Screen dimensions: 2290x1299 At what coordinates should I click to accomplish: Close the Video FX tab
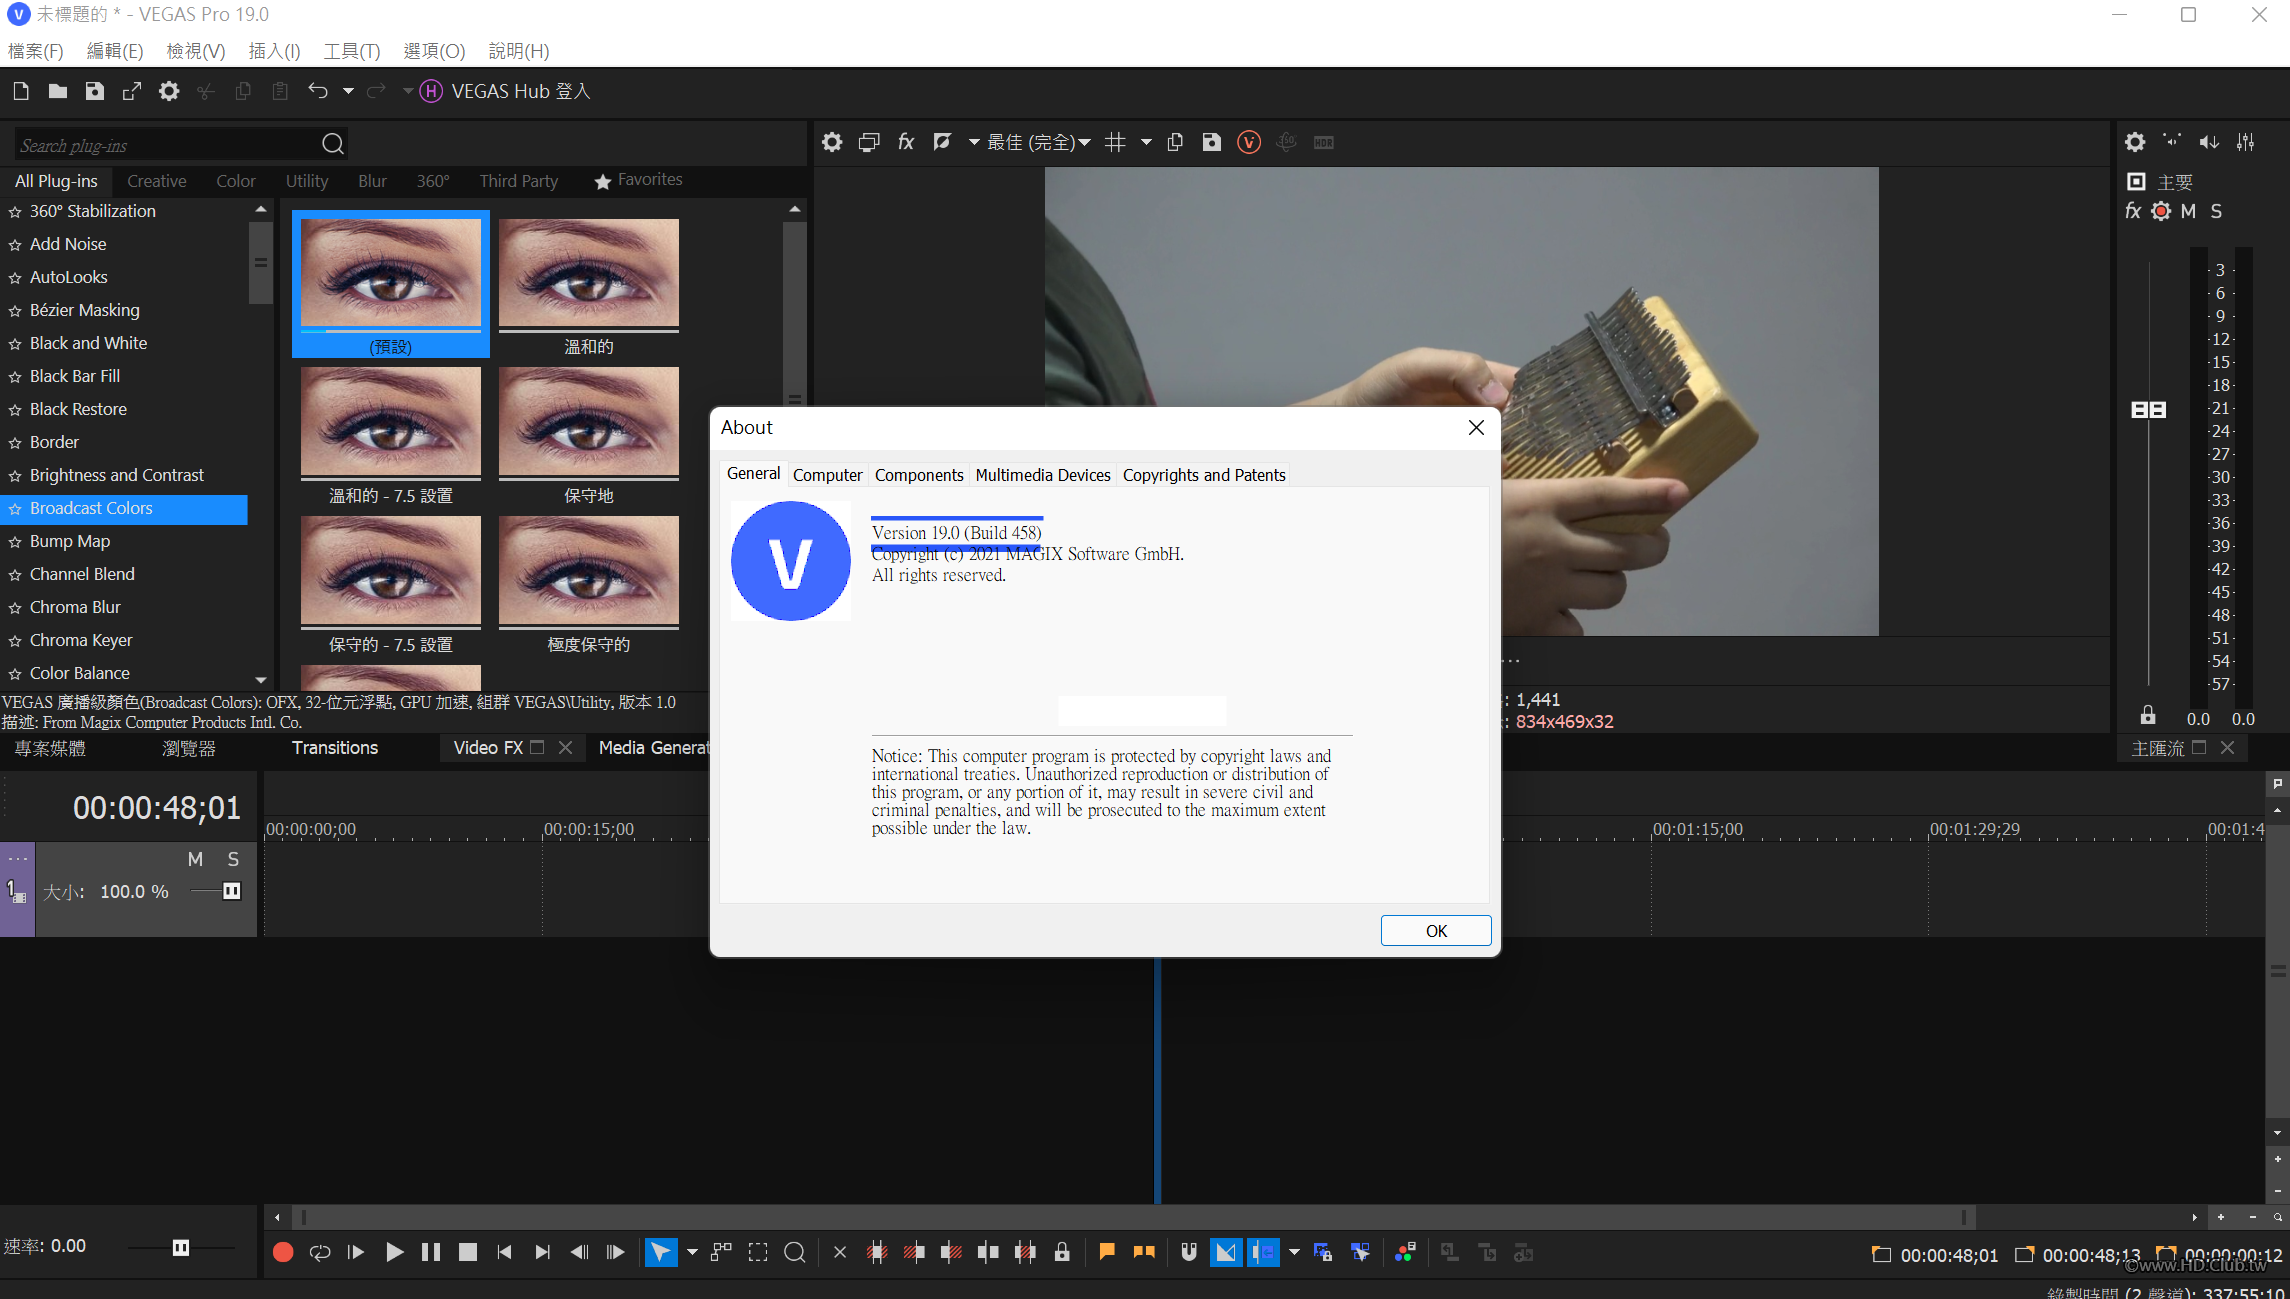(565, 747)
